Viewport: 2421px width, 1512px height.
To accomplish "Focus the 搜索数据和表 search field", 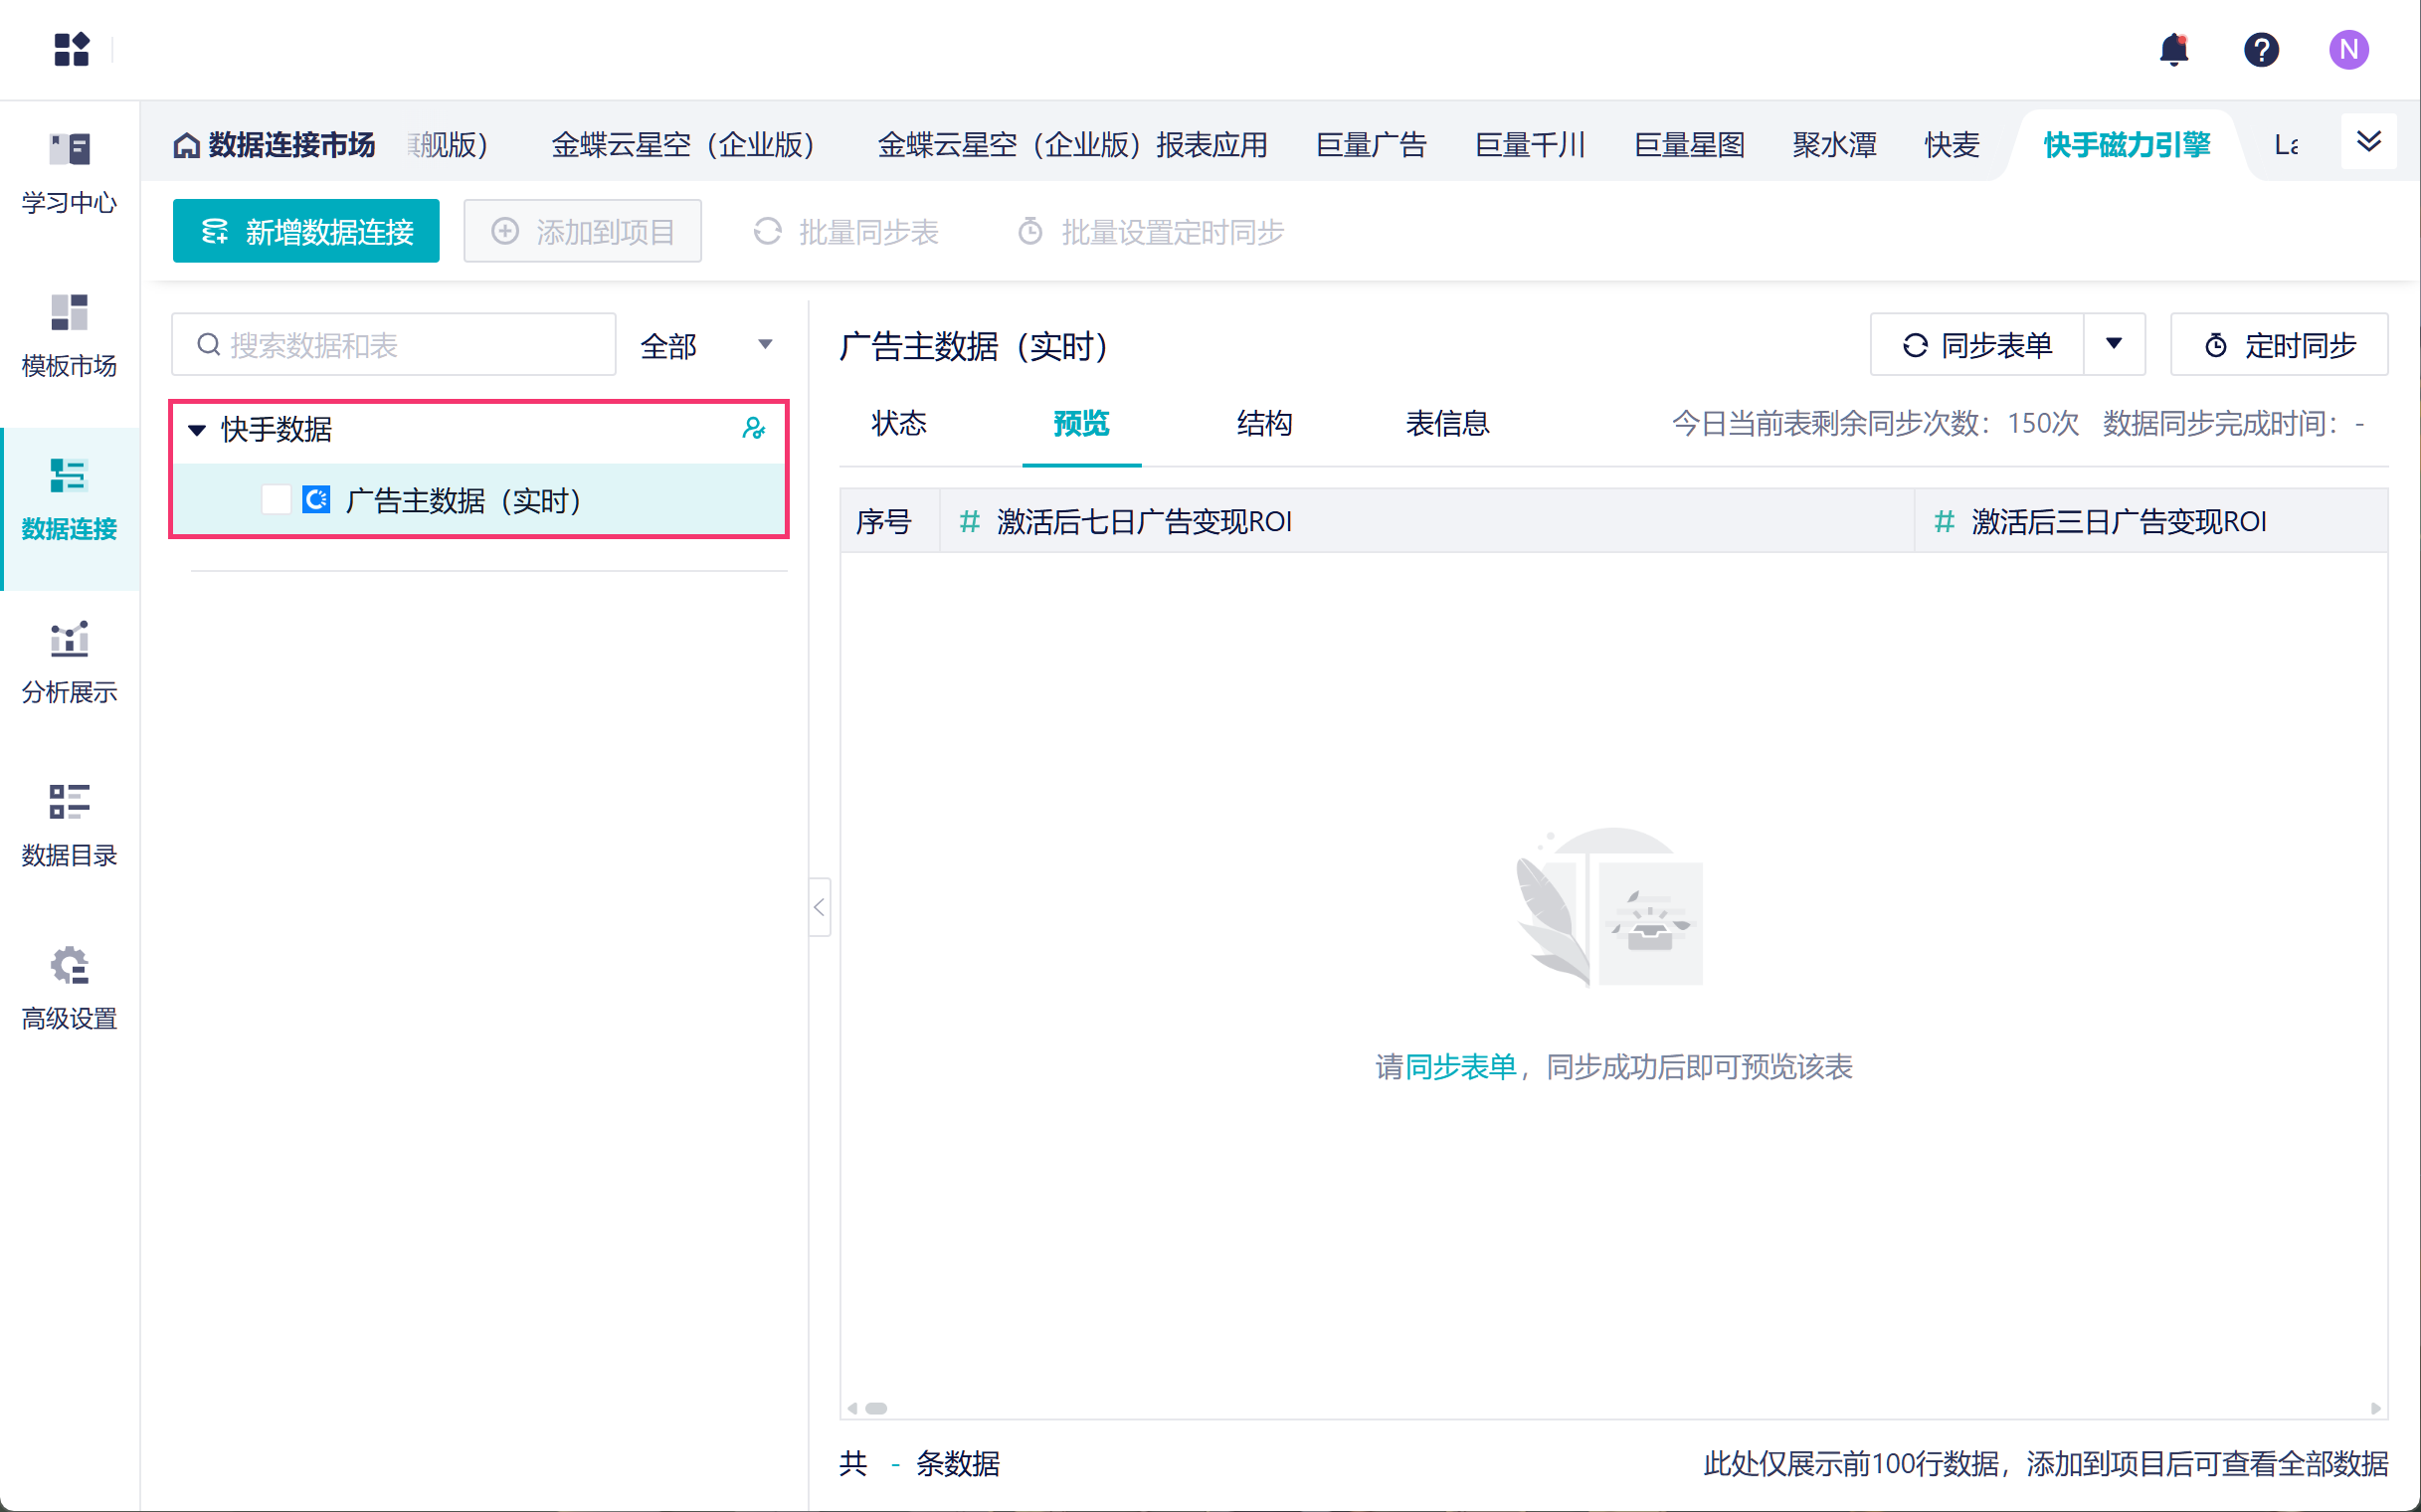I will click(394, 345).
